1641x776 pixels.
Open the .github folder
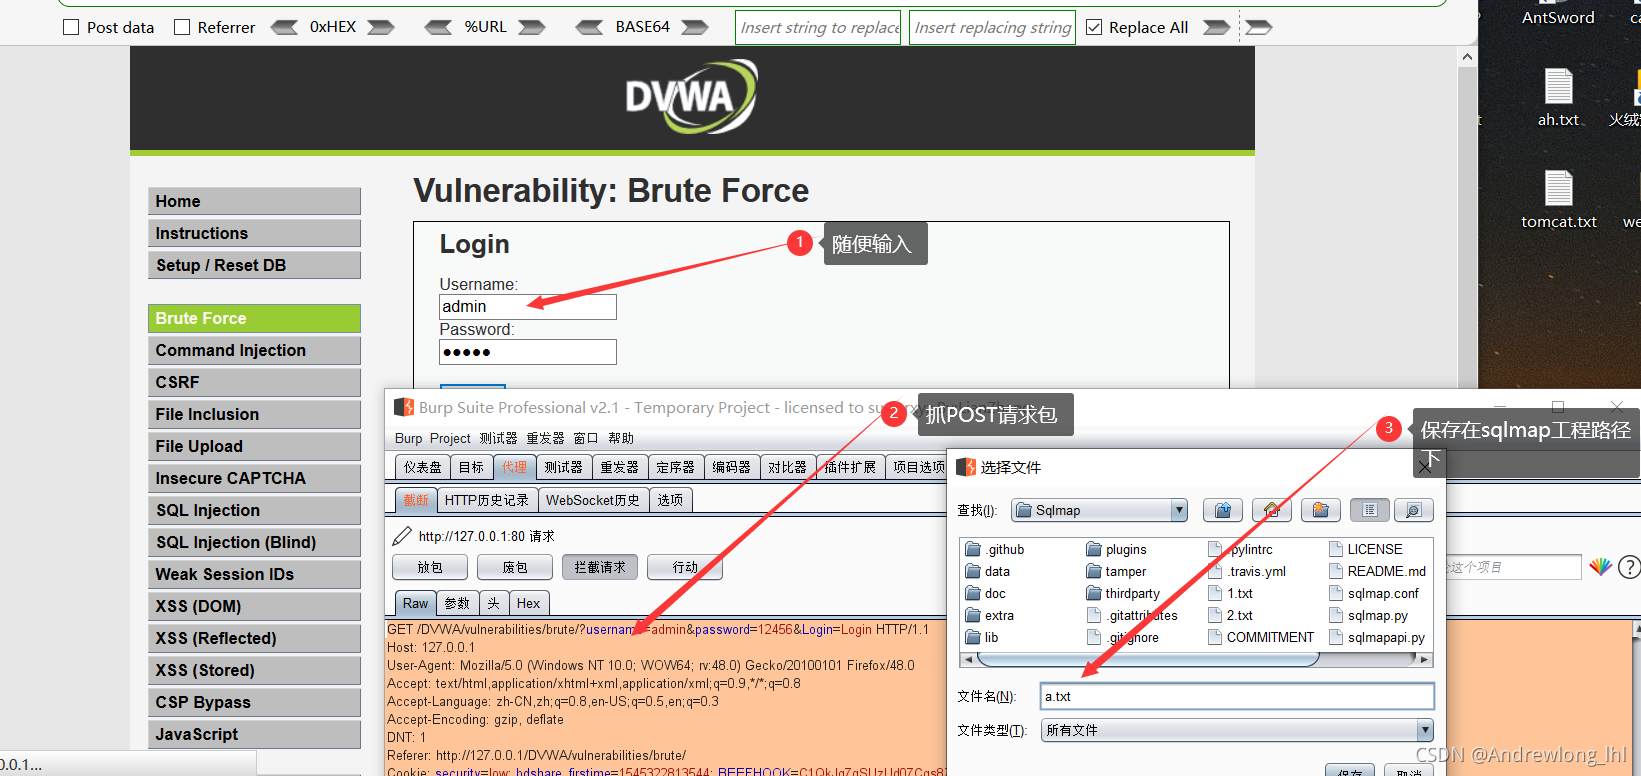pos(995,549)
